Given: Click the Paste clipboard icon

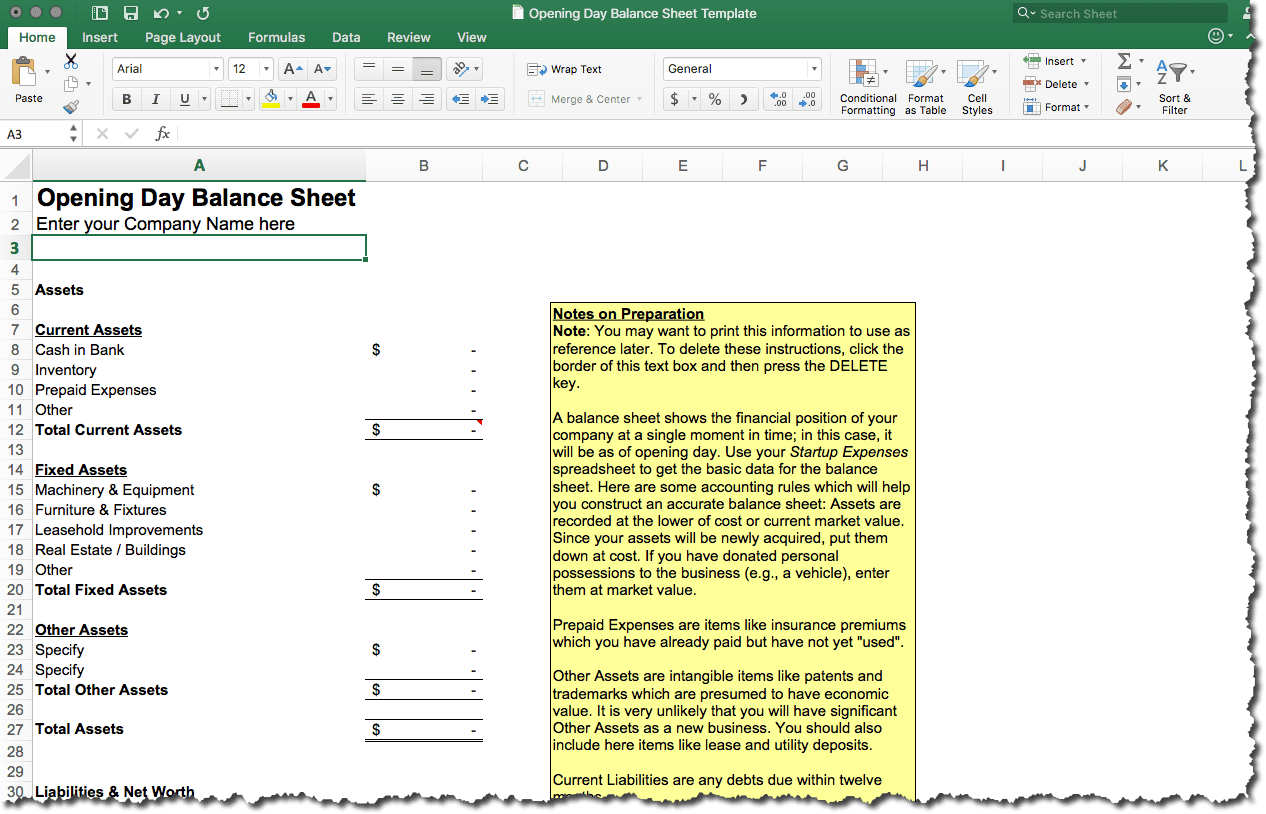Looking at the screenshot, I should (x=24, y=72).
